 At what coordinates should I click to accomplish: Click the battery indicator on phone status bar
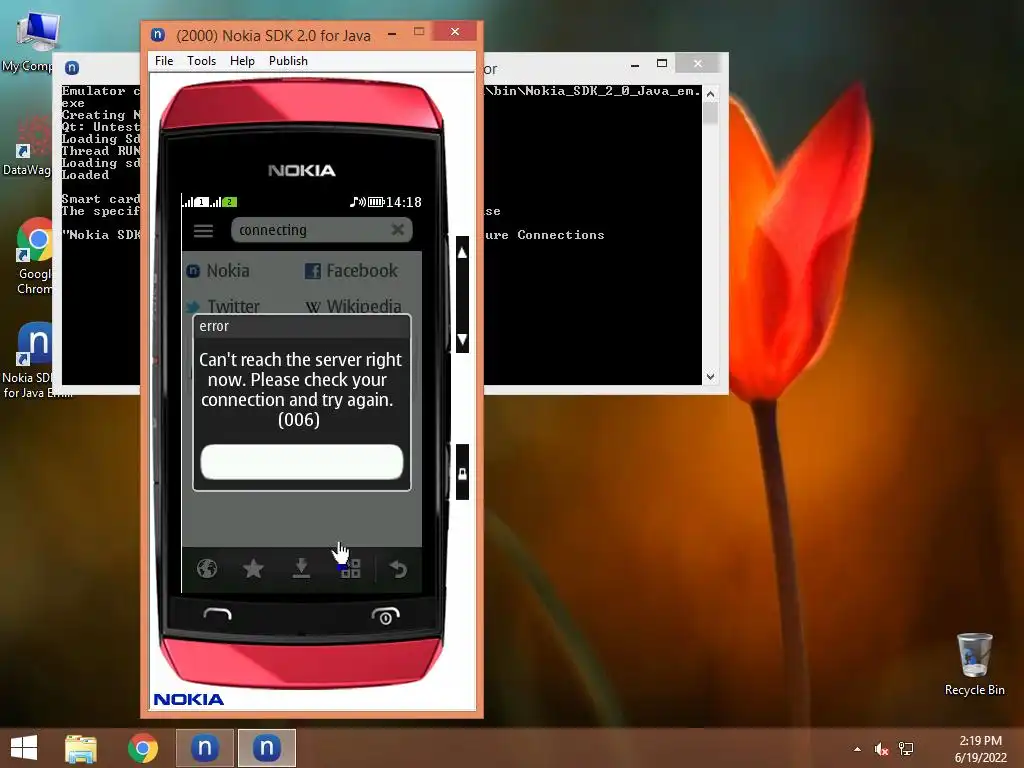tap(376, 202)
